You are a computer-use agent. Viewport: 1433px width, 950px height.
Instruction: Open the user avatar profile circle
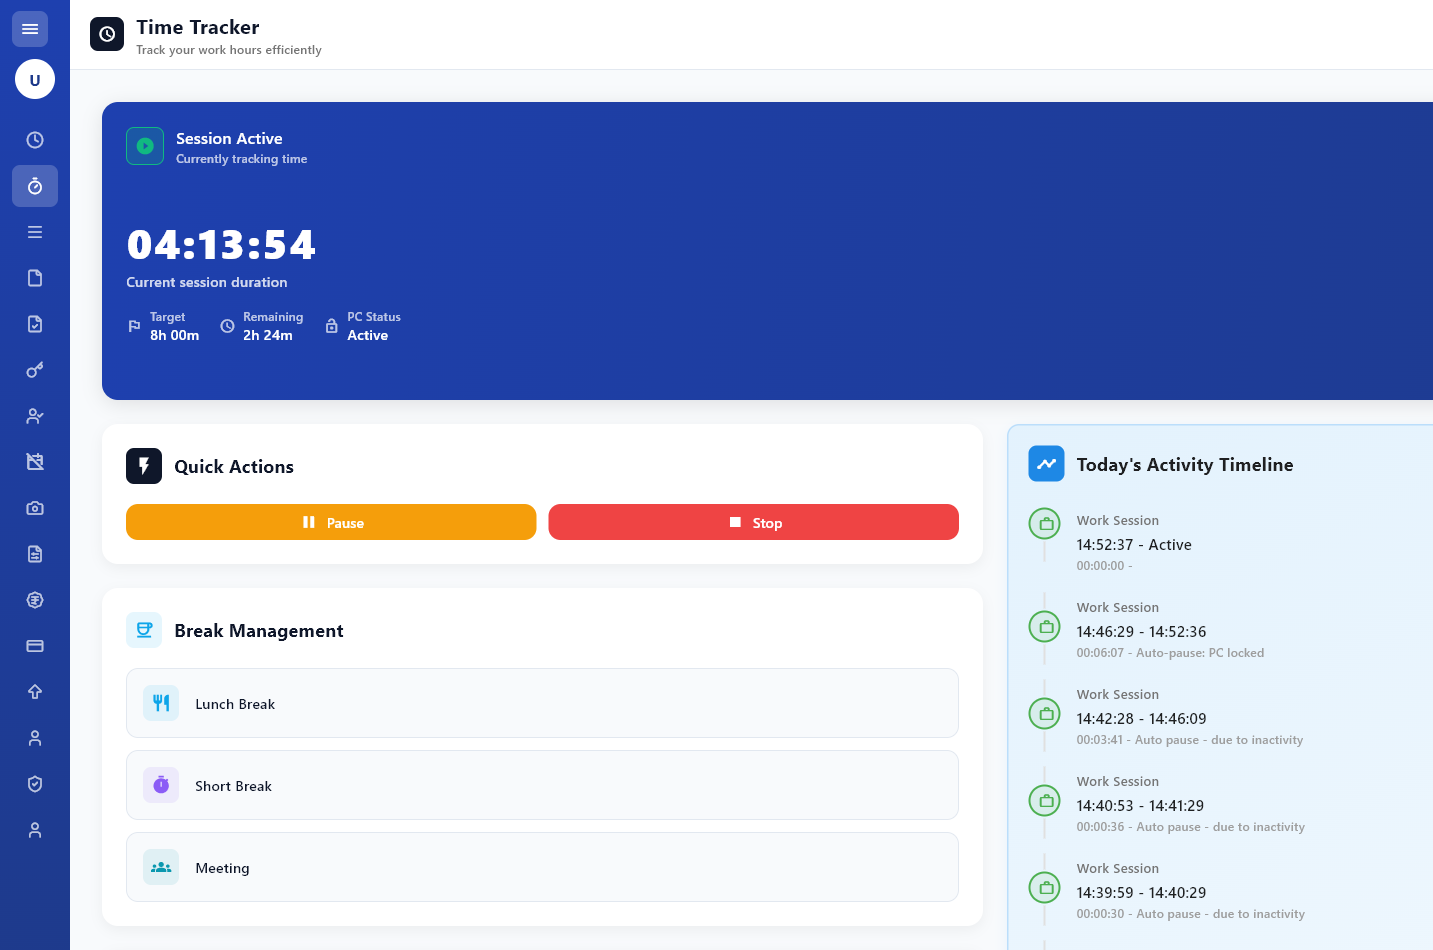click(x=35, y=80)
